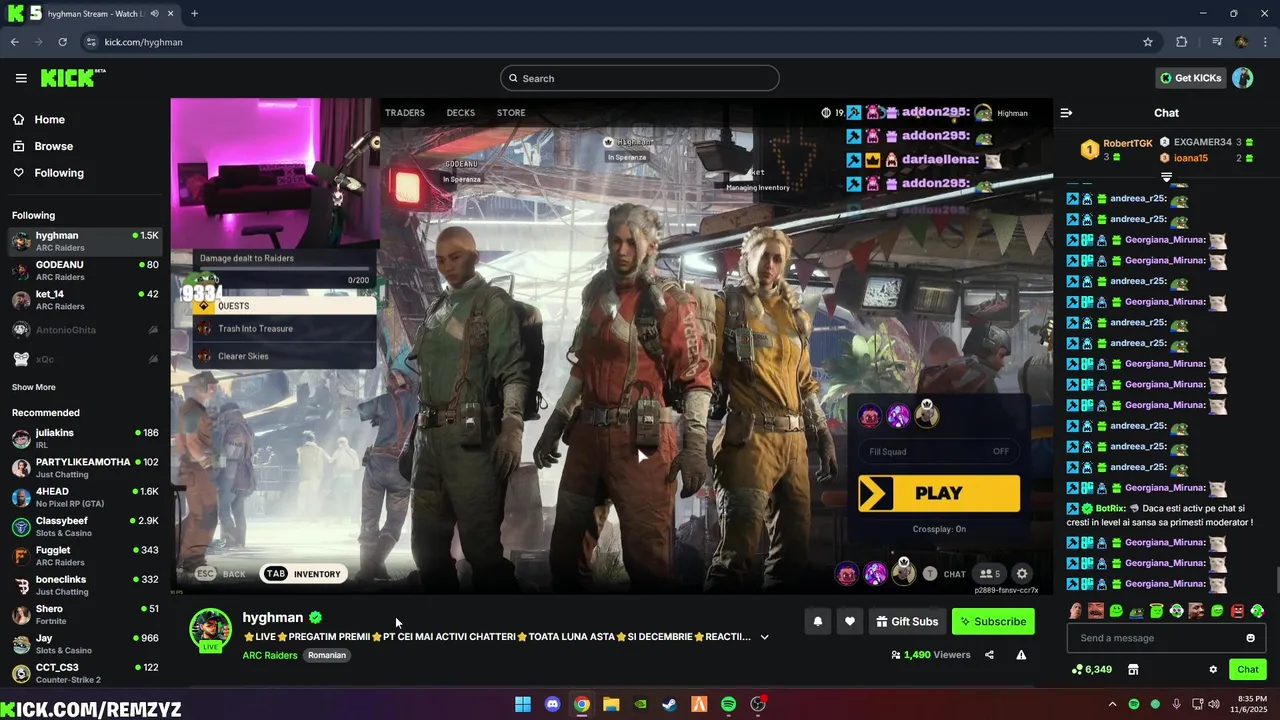
Task: Open the Kick sidebar hamburger menu
Action: (21, 78)
